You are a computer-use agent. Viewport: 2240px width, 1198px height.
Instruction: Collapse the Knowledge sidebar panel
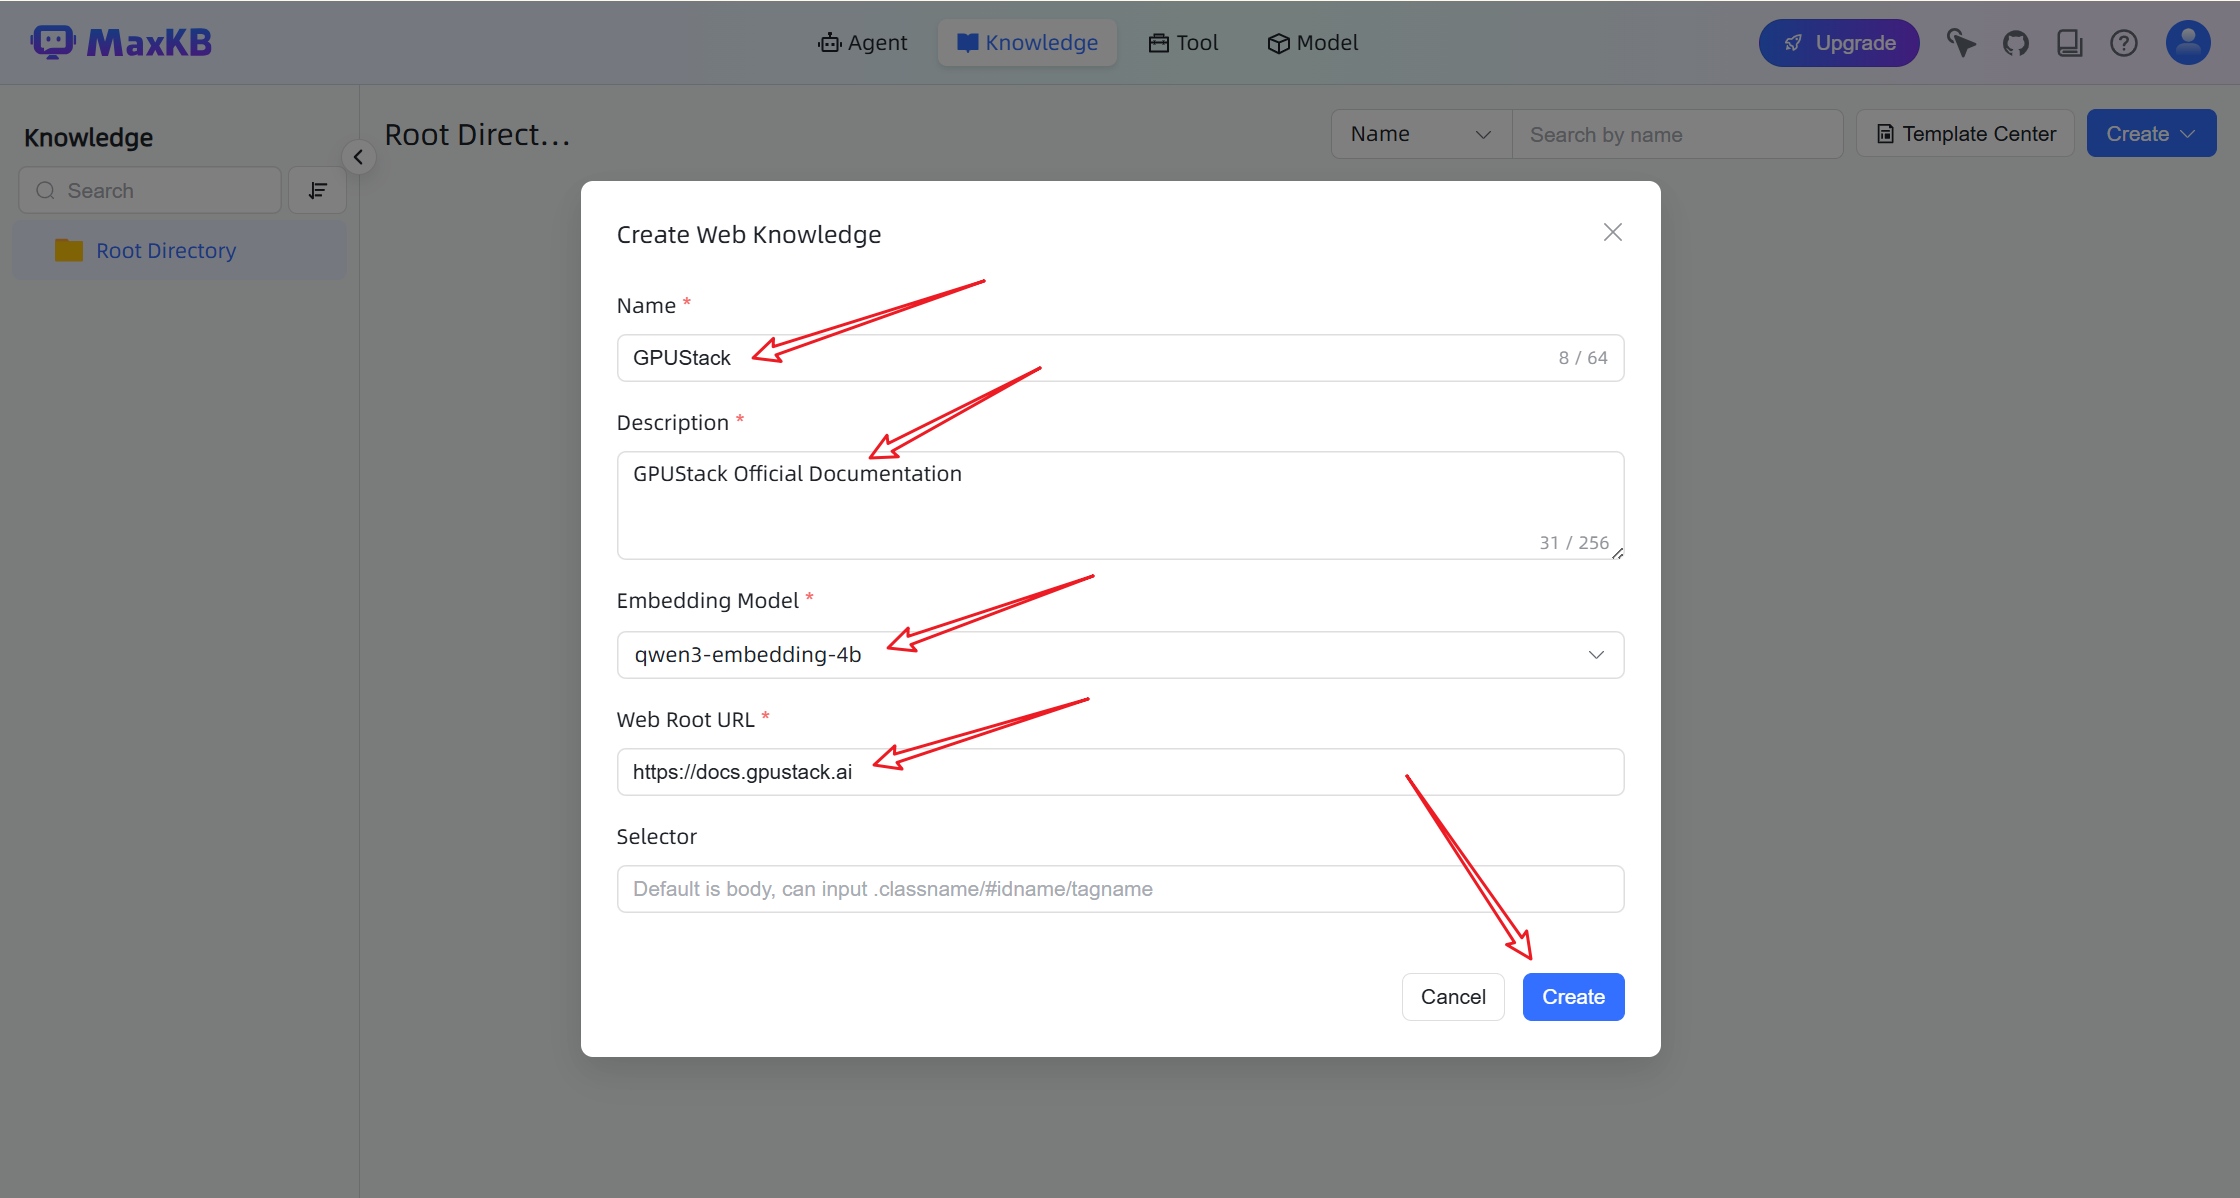point(358,157)
